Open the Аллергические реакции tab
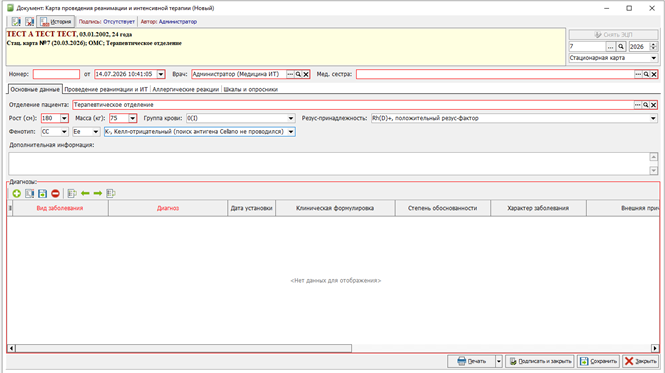 tap(185, 90)
